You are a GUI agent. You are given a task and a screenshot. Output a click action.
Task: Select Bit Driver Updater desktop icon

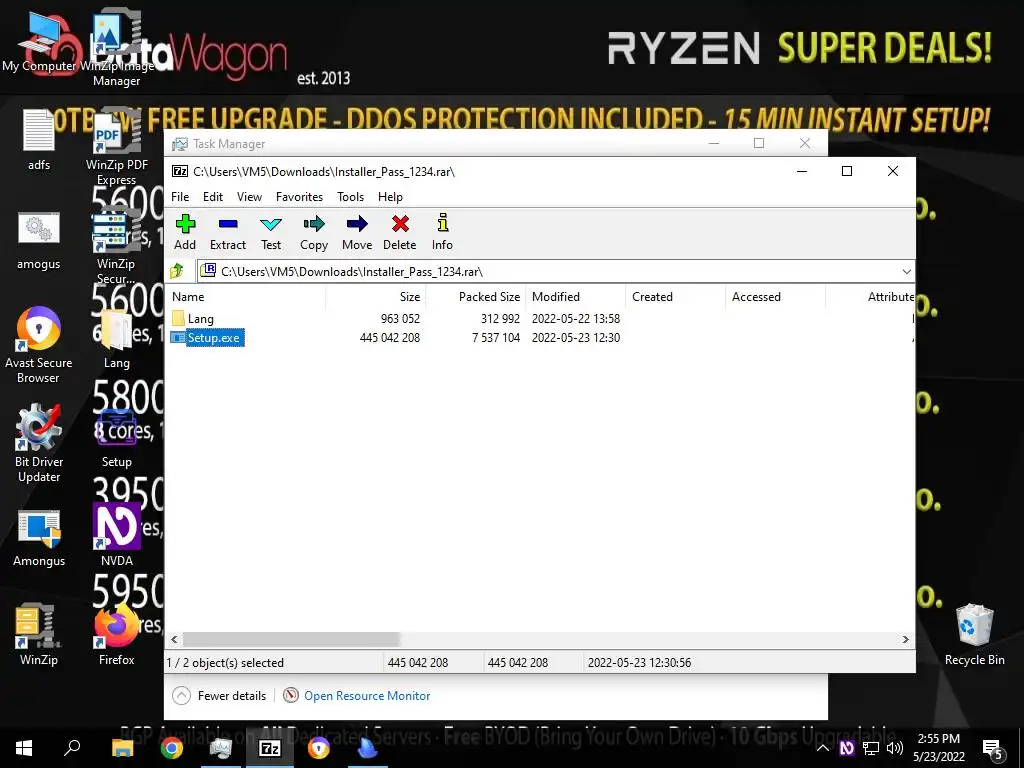[x=39, y=443]
